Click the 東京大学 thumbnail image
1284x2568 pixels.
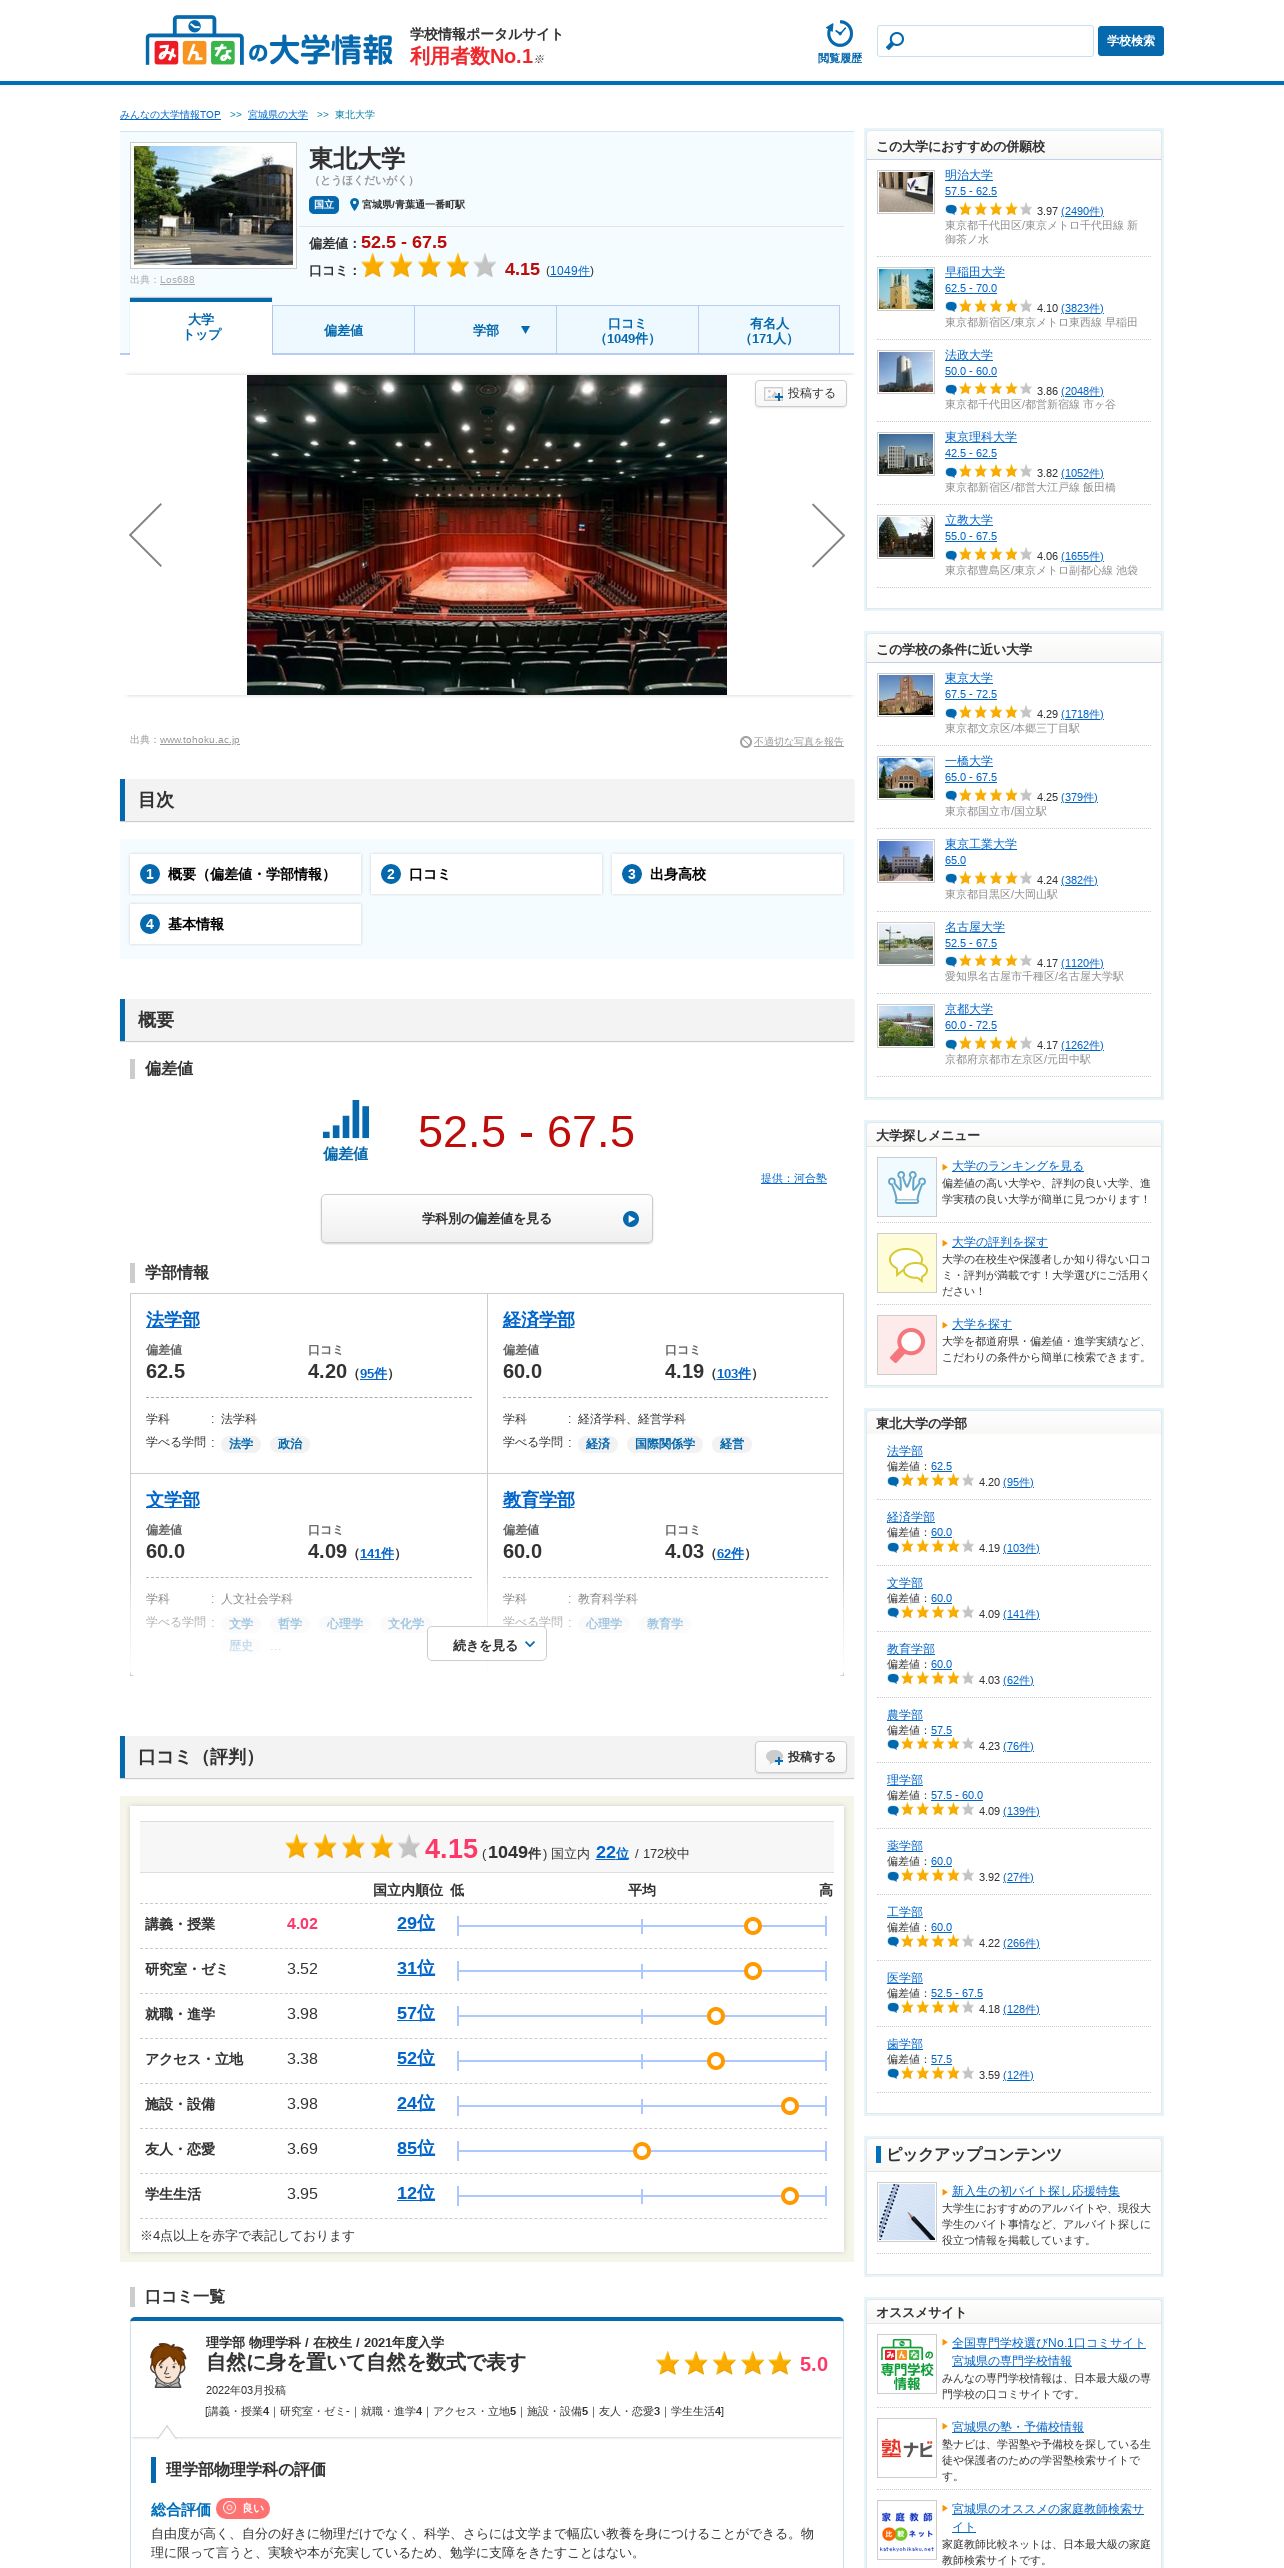coord(906,695)
